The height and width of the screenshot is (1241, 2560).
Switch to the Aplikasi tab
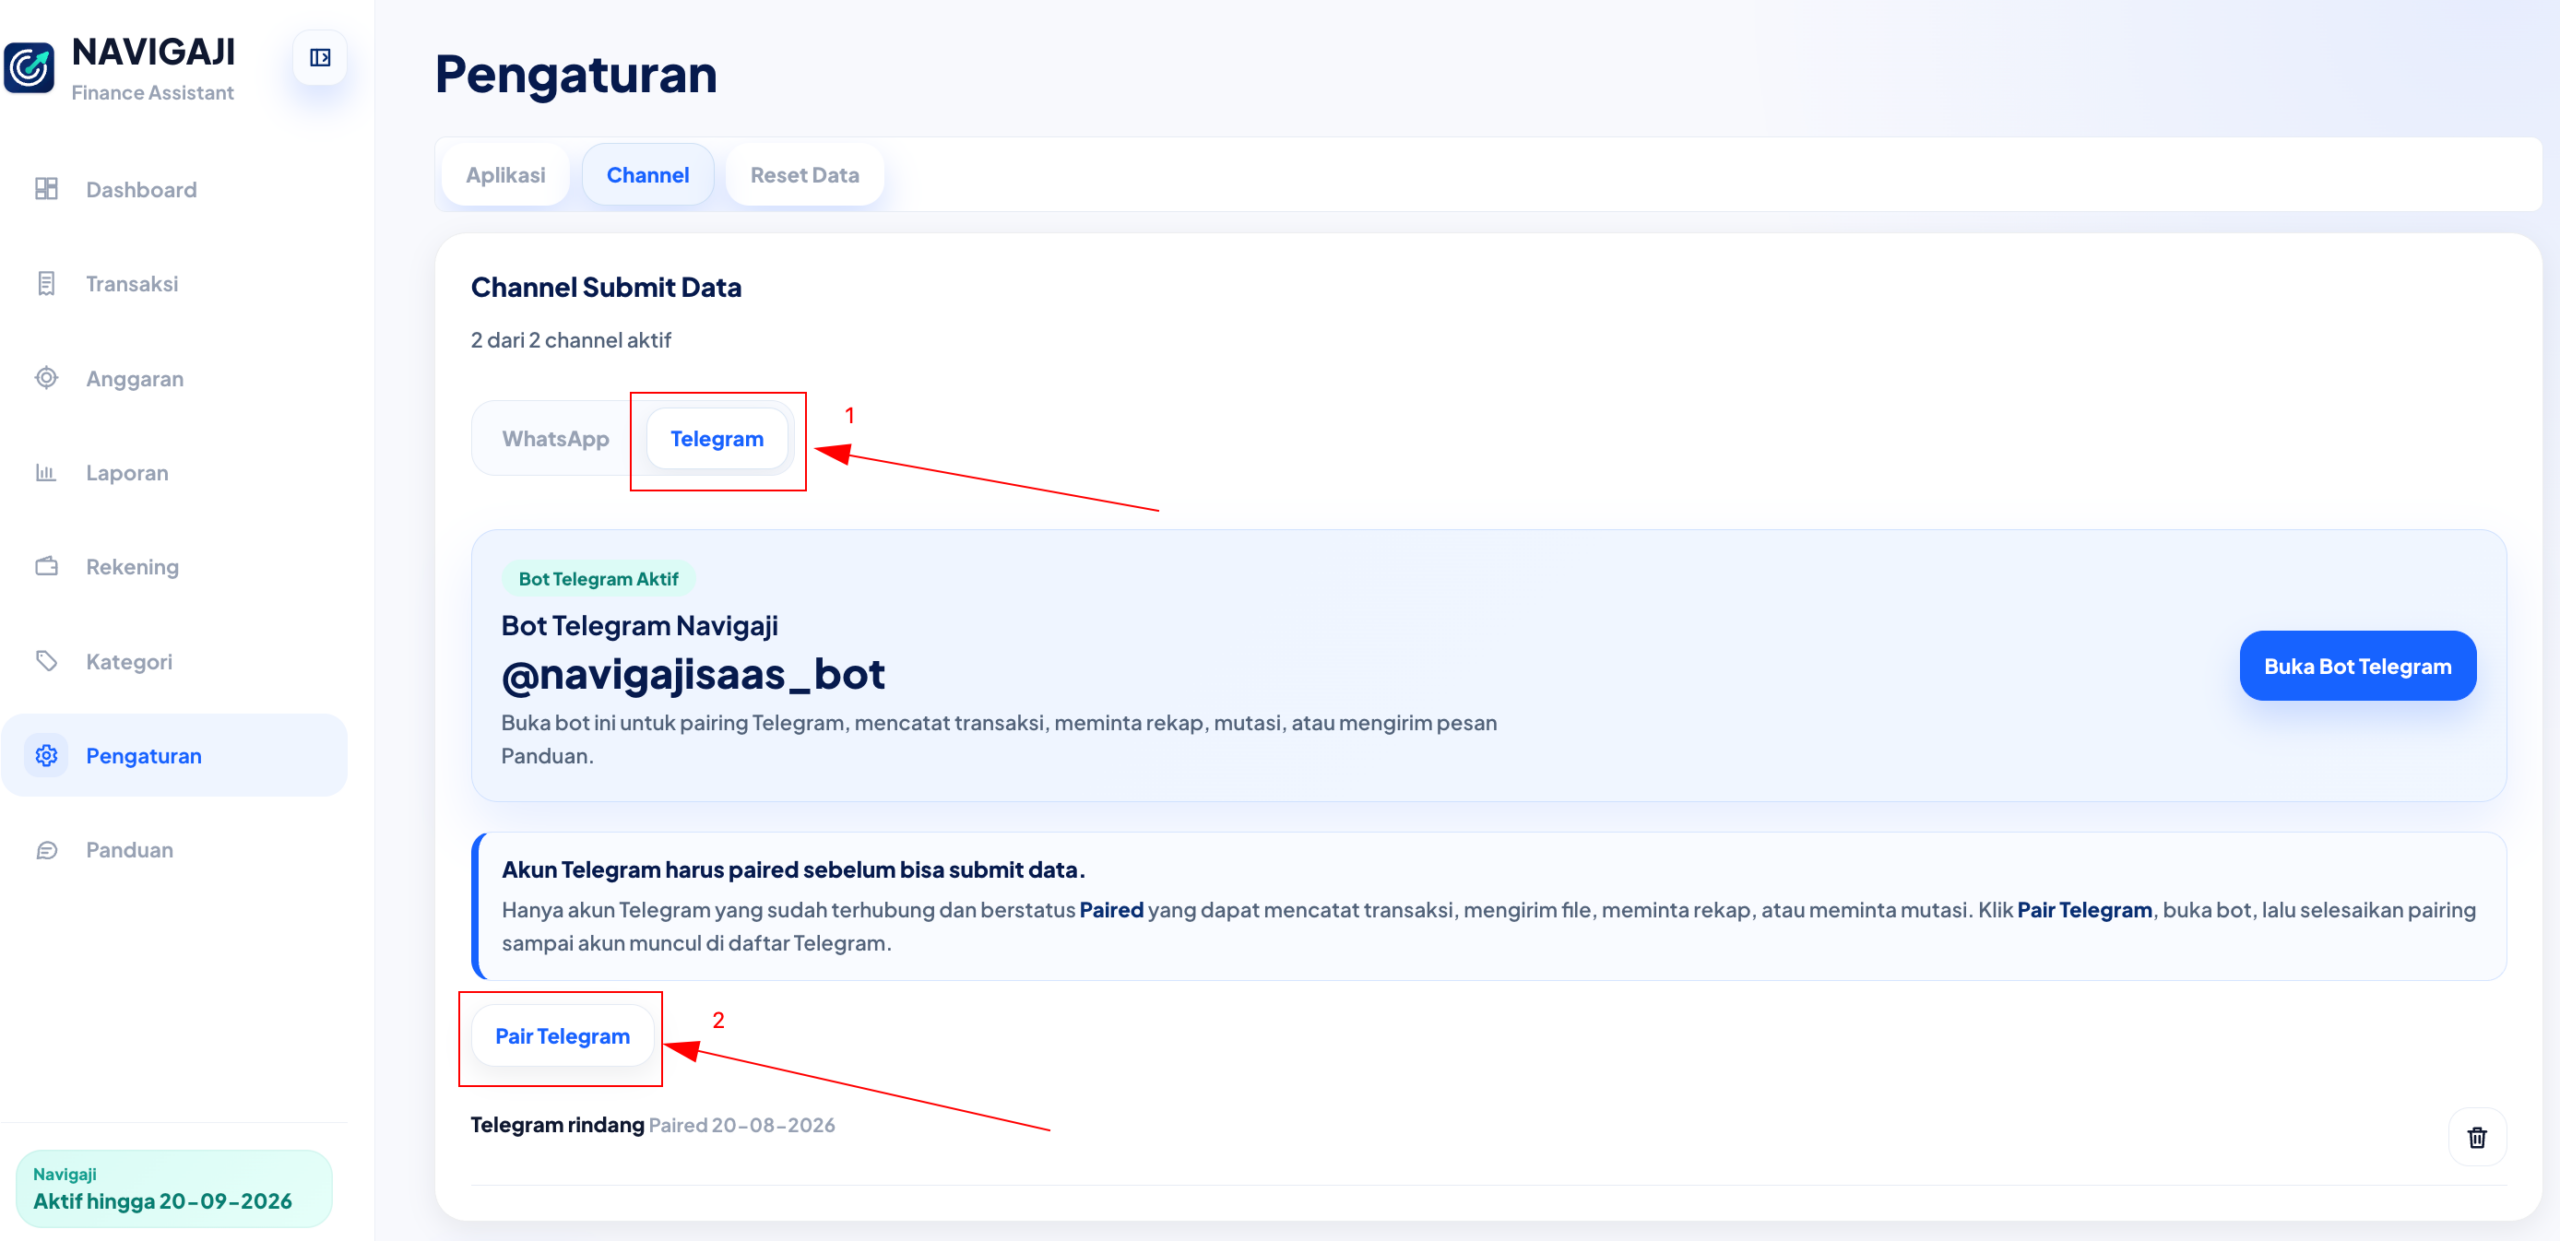(506, 175)
